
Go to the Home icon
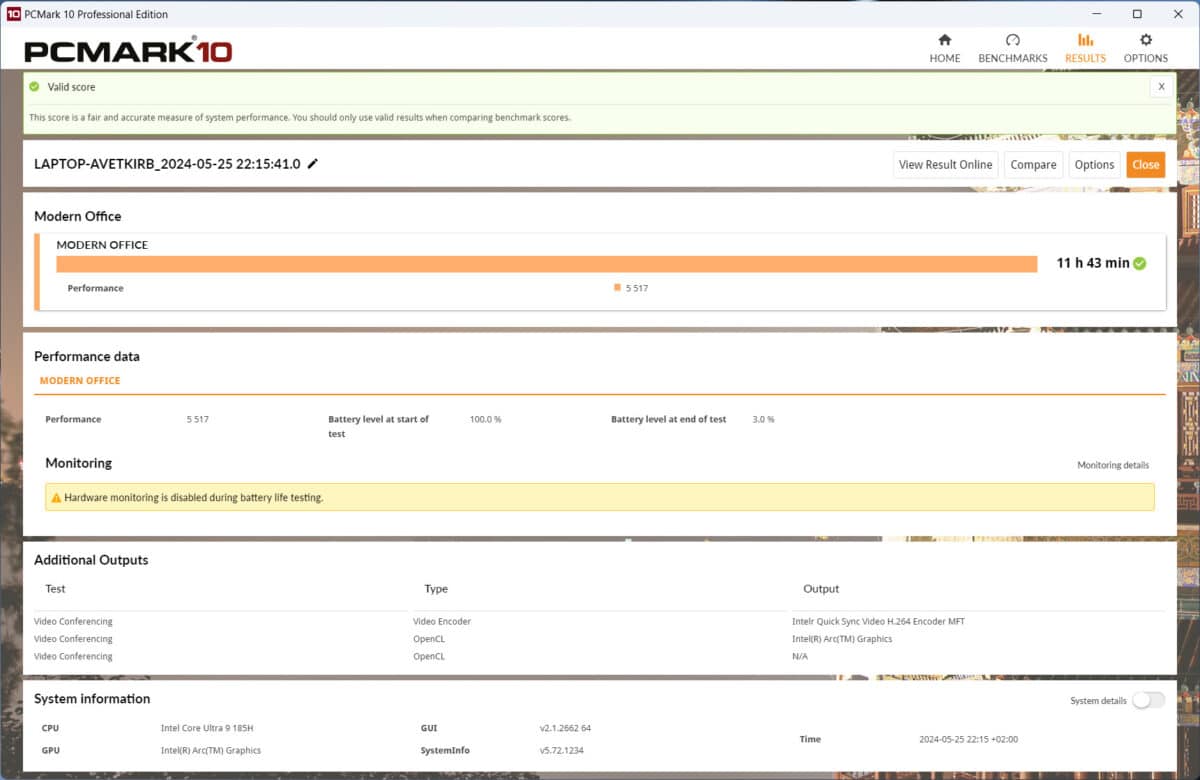tap(944, 41)
